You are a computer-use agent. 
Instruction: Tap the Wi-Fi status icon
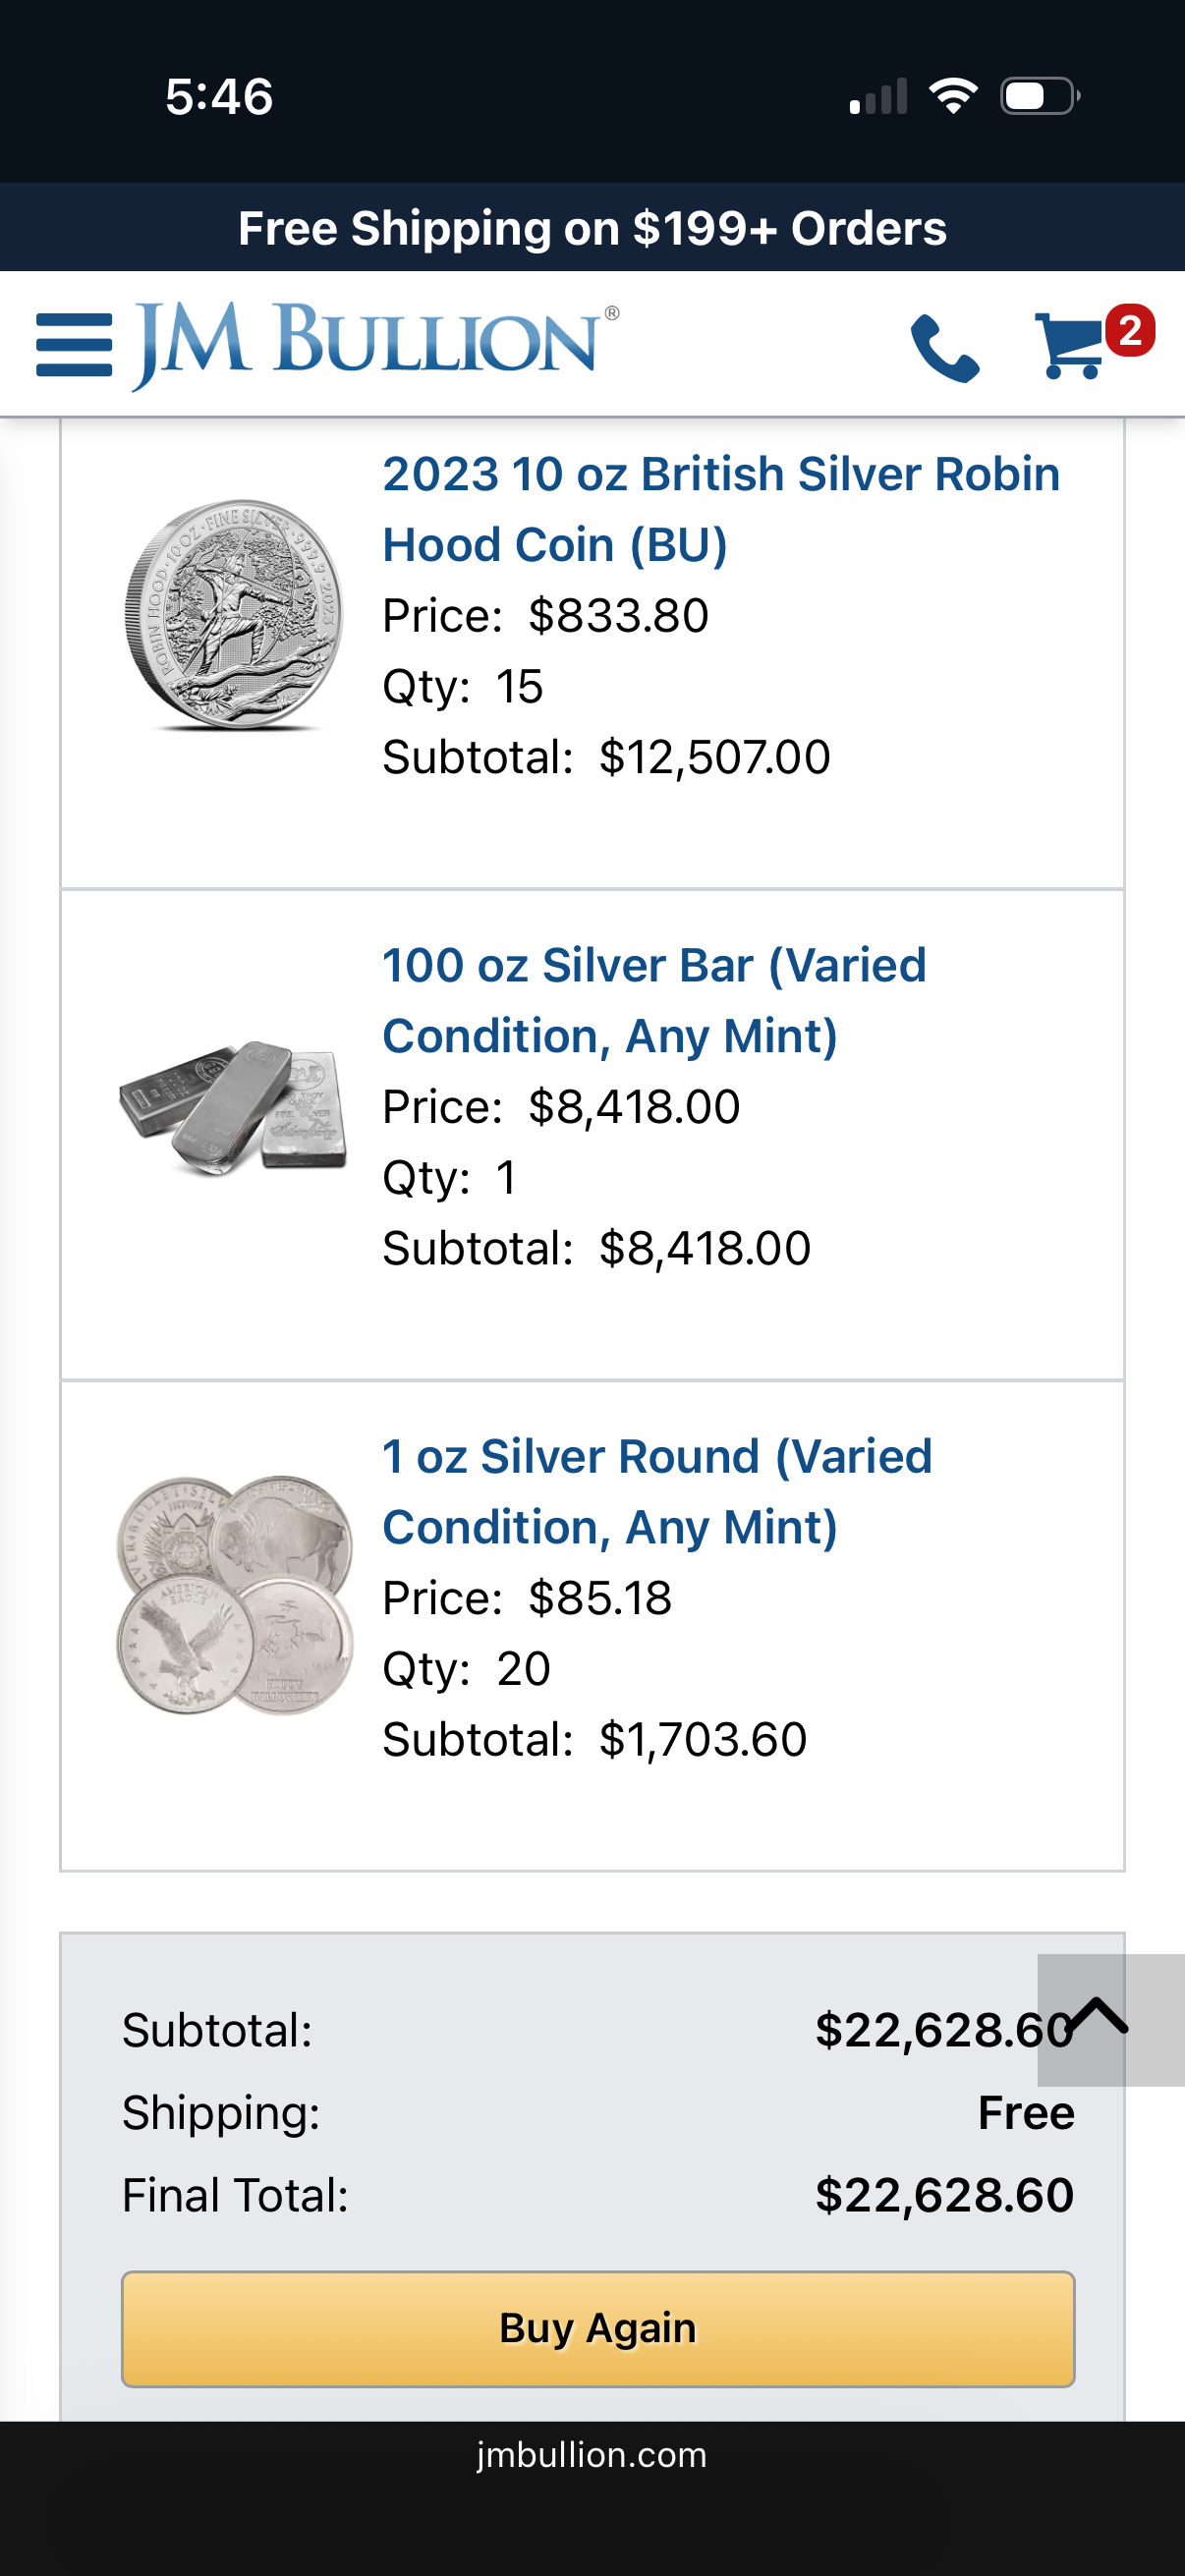coord(952,96)
